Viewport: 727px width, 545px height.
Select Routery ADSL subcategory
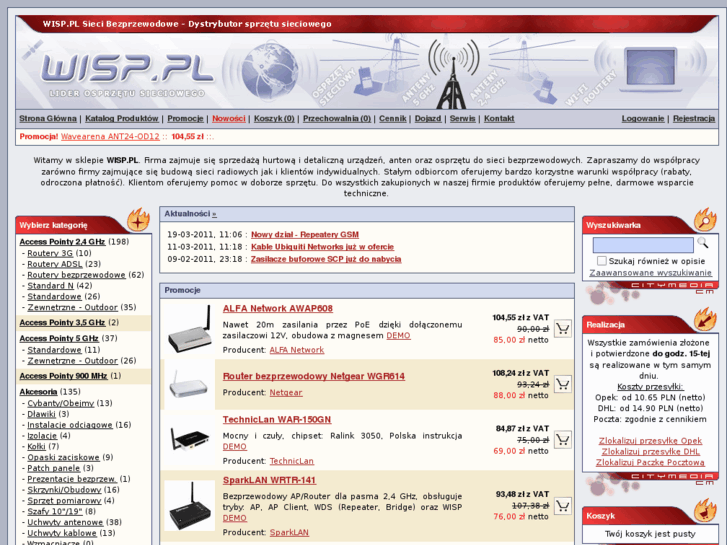coord(55,264)
